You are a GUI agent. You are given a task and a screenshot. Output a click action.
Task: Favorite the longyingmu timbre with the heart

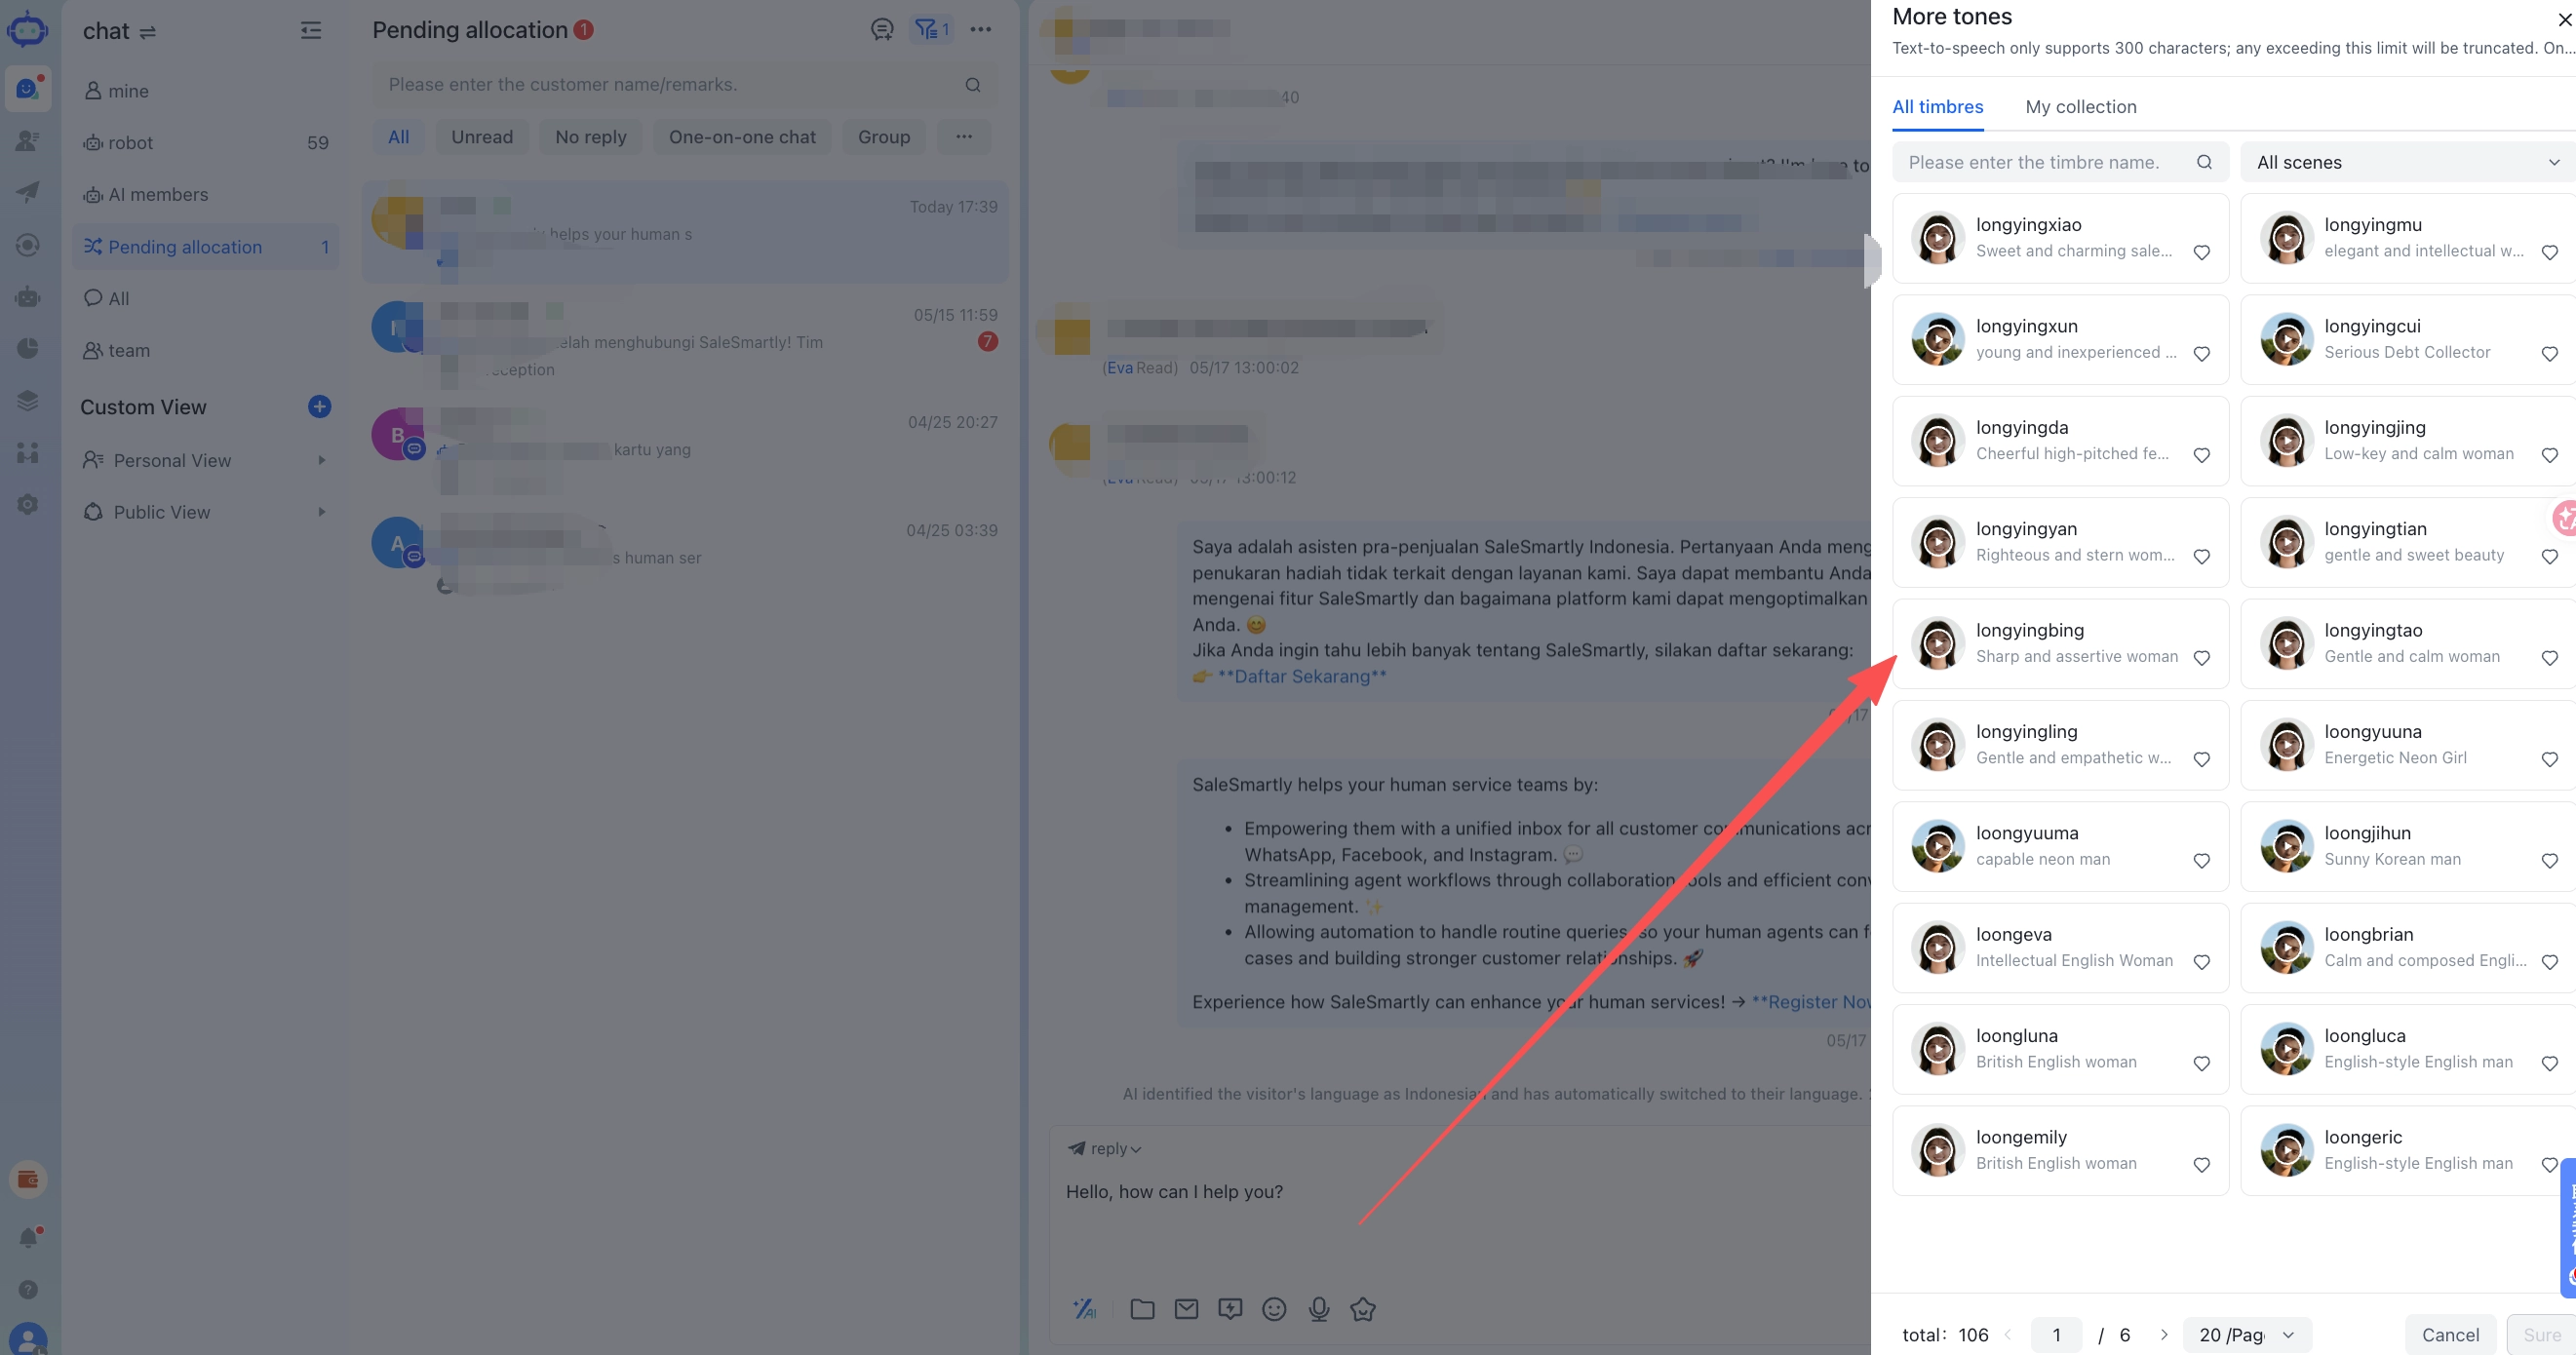point(2549,253)
